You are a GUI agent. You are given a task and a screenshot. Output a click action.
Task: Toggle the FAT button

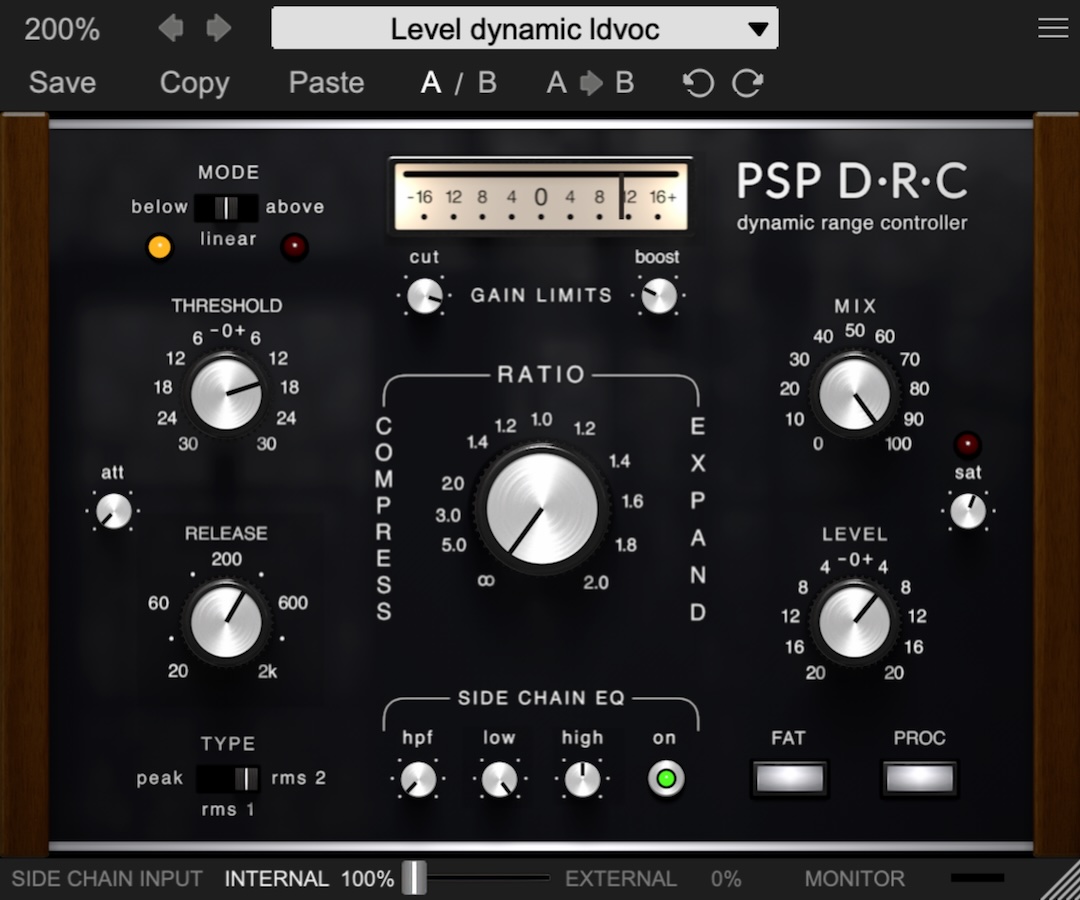789,778
